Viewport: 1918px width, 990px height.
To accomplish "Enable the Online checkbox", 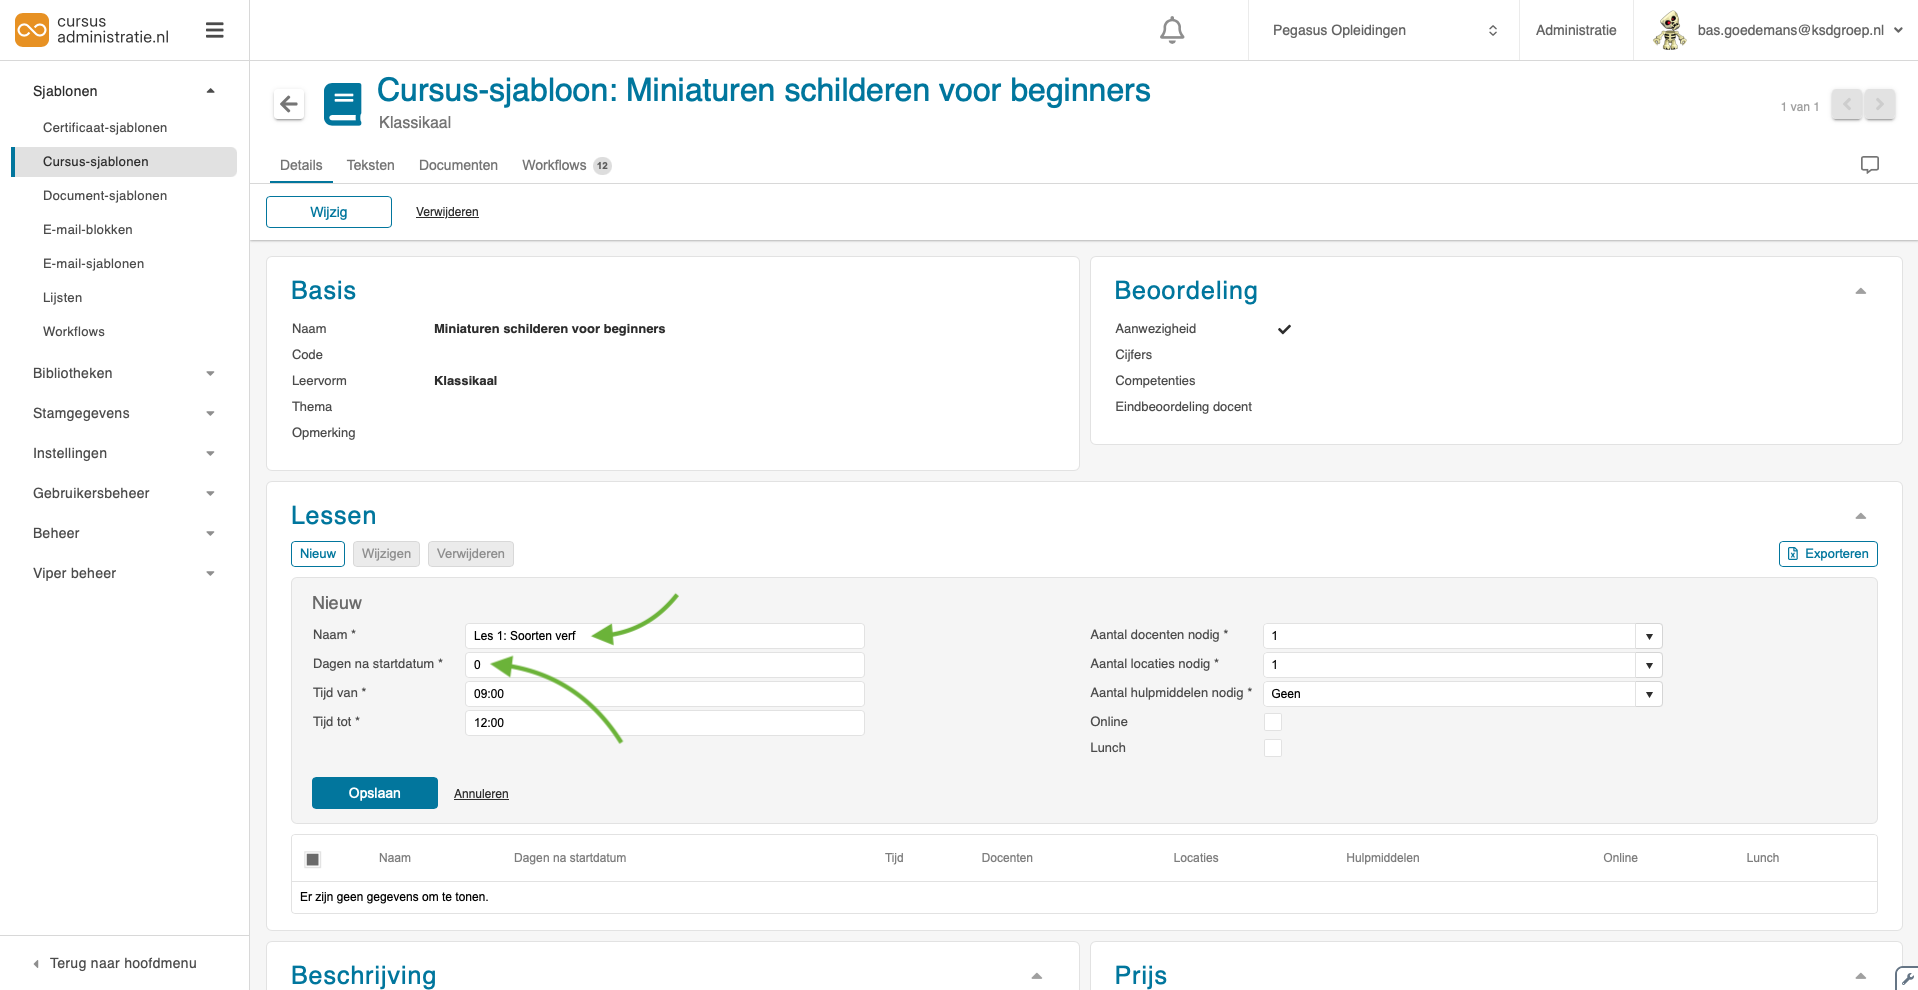I will coord(1272,722).
